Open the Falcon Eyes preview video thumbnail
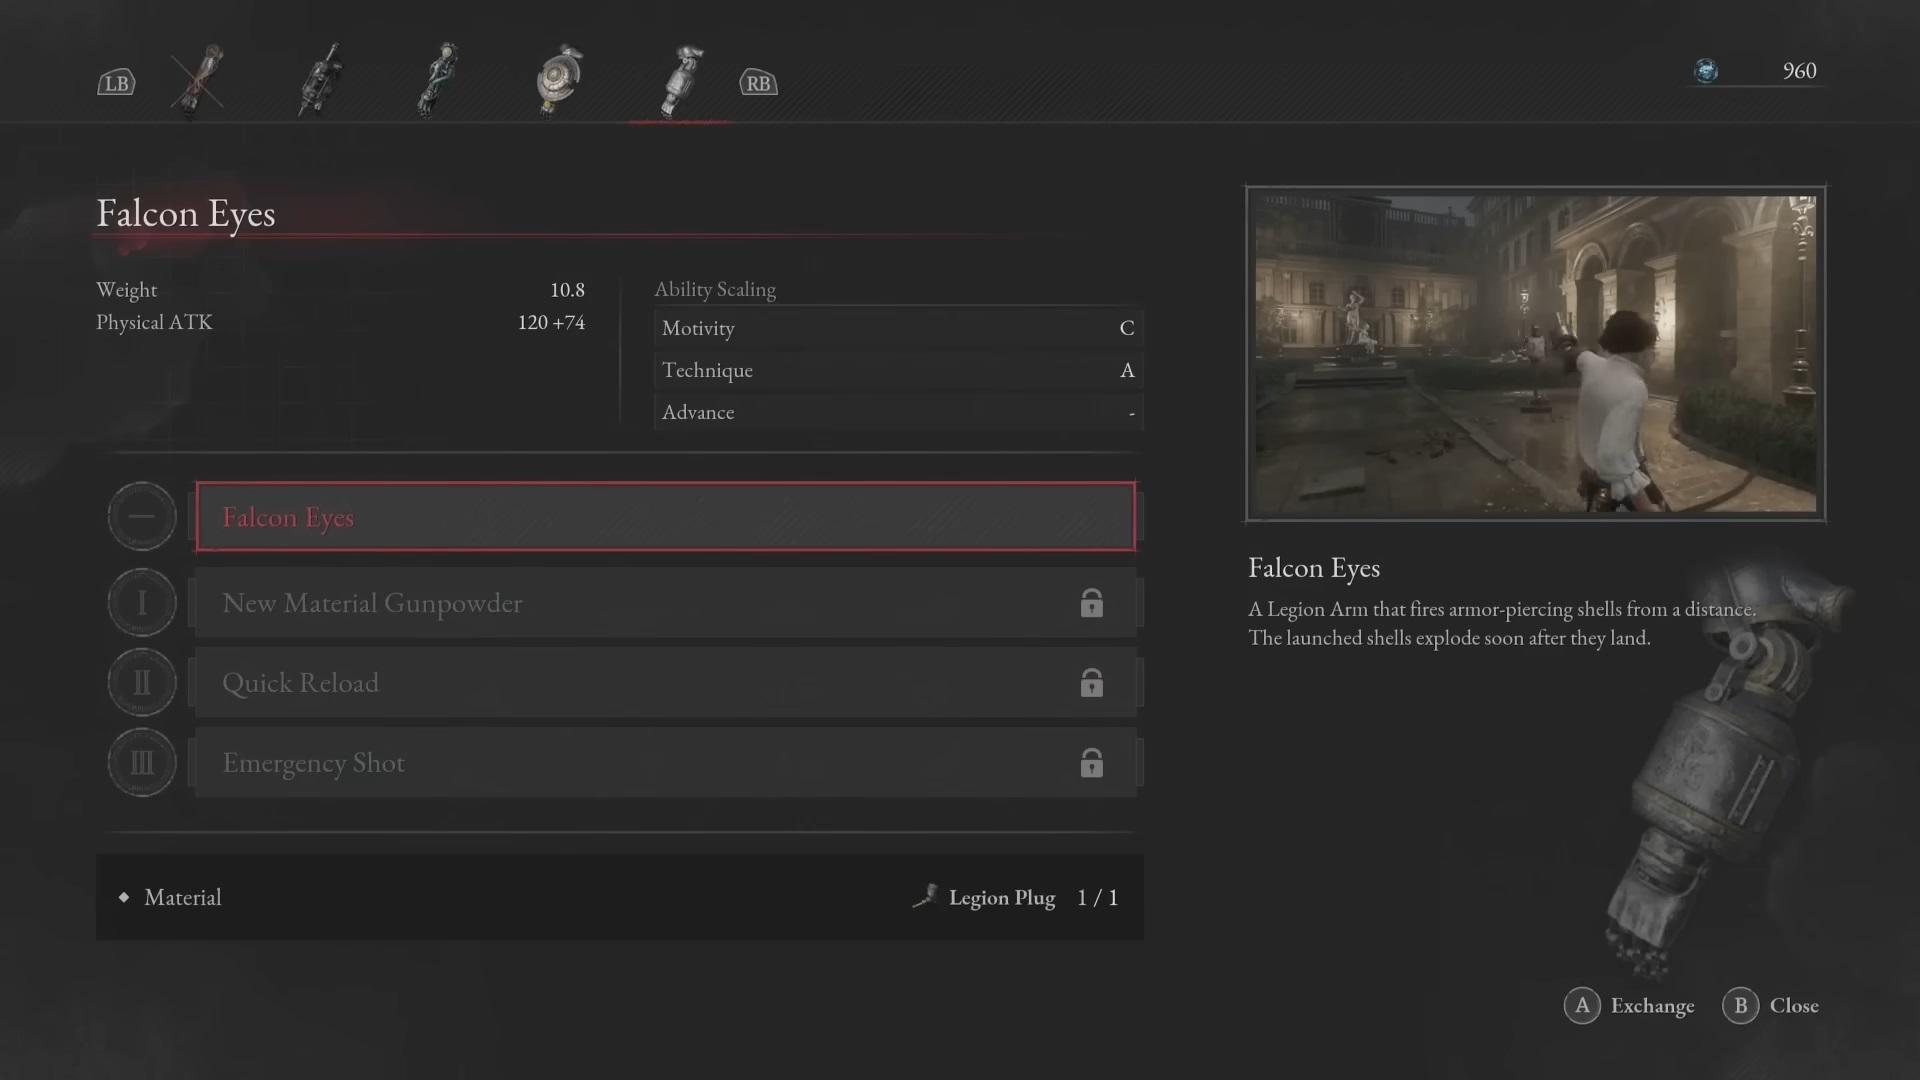 [x=1536, y=354]
